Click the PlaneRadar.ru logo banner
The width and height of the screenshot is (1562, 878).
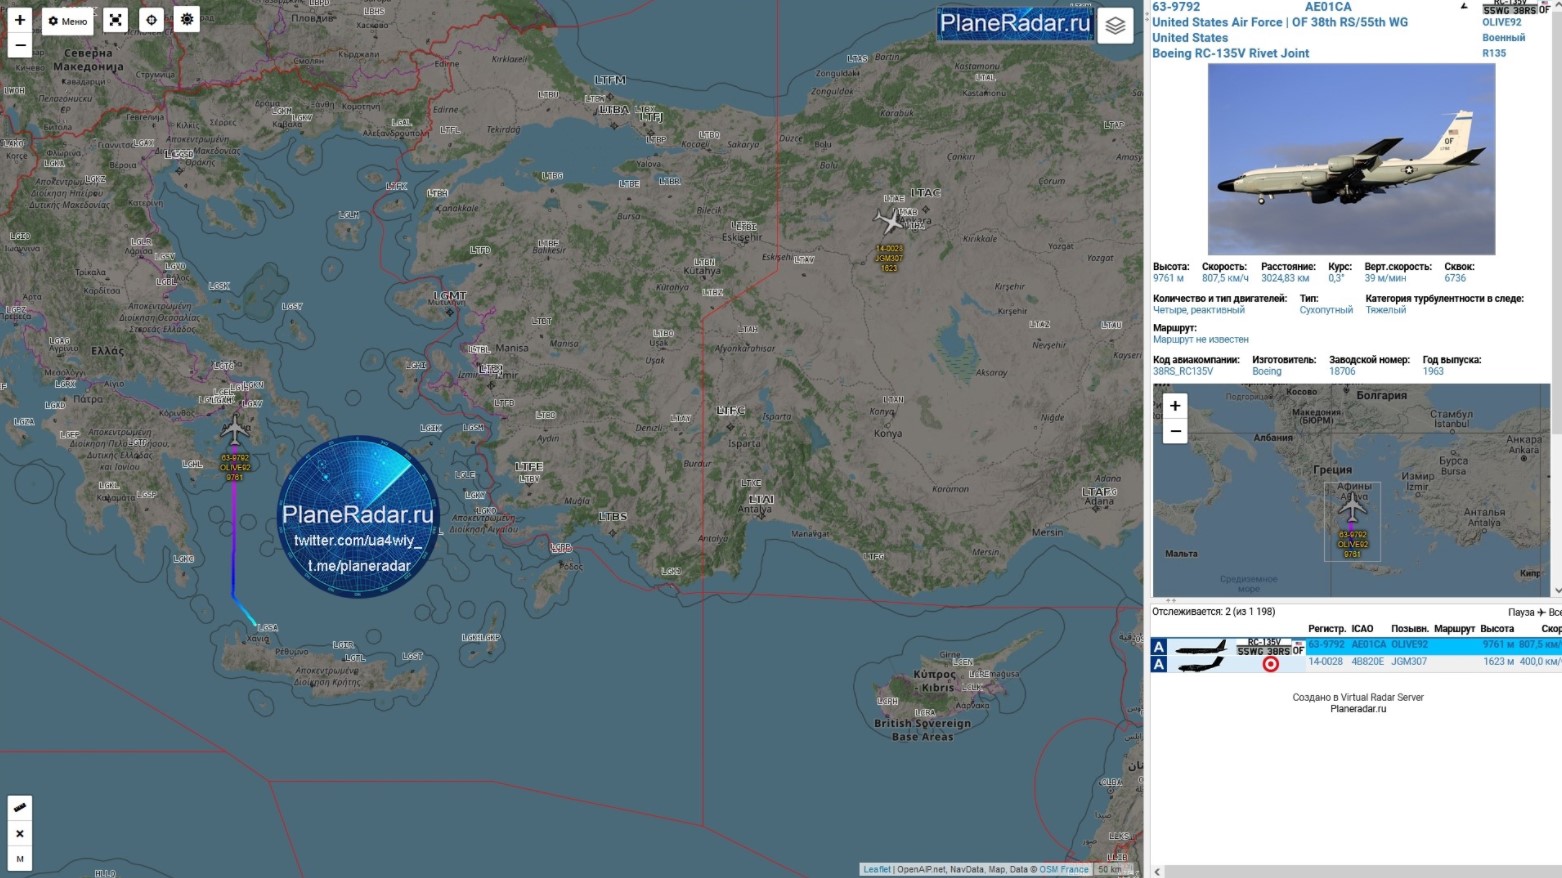[x=1015, y=23]
